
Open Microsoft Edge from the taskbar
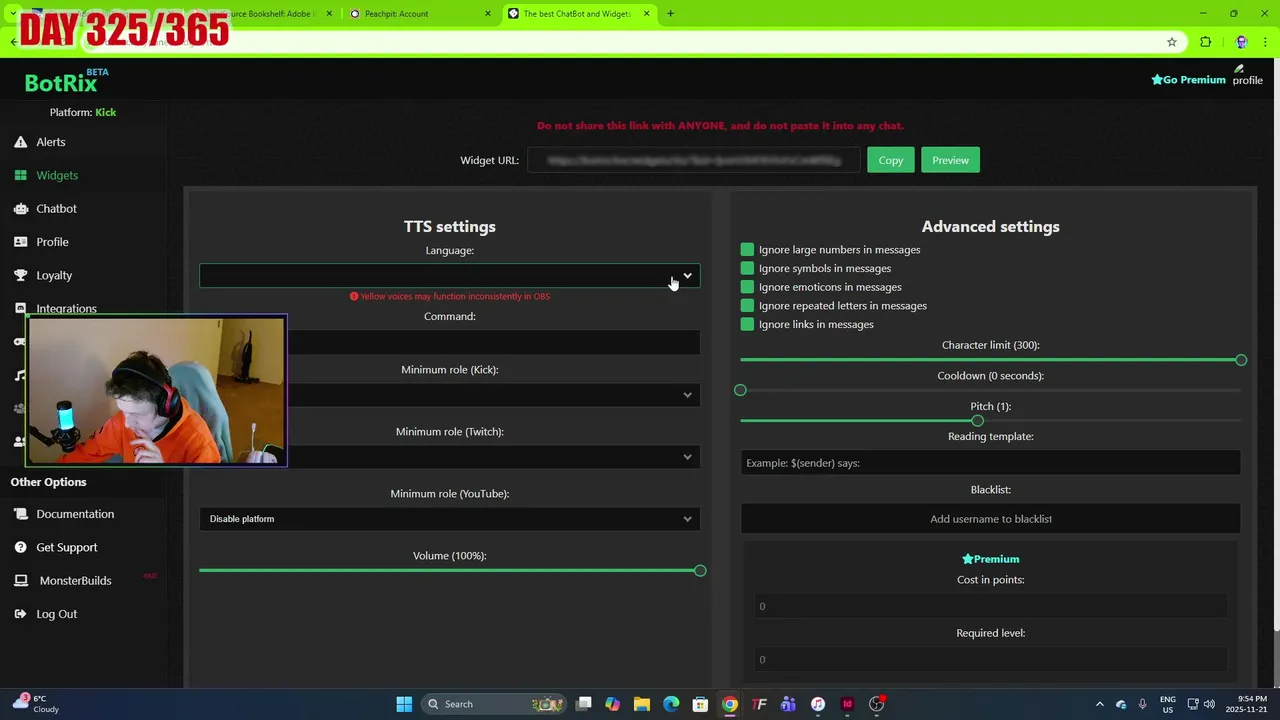click(x=671, y=704)
